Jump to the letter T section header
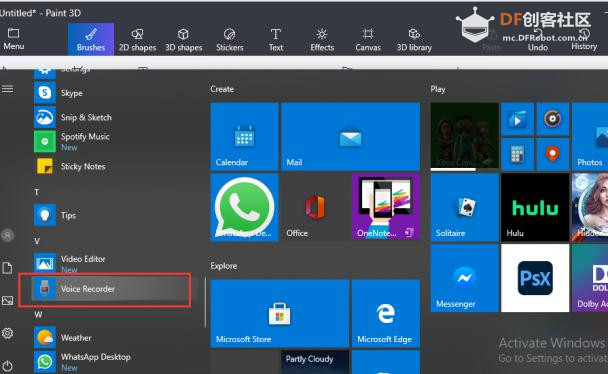608x374 pixels. pos(37,192)
